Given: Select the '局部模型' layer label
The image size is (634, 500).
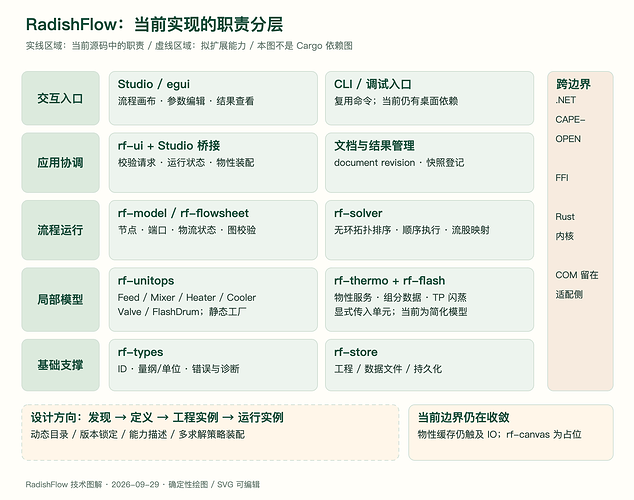Looking at the screenshot, I should point(60,300).
